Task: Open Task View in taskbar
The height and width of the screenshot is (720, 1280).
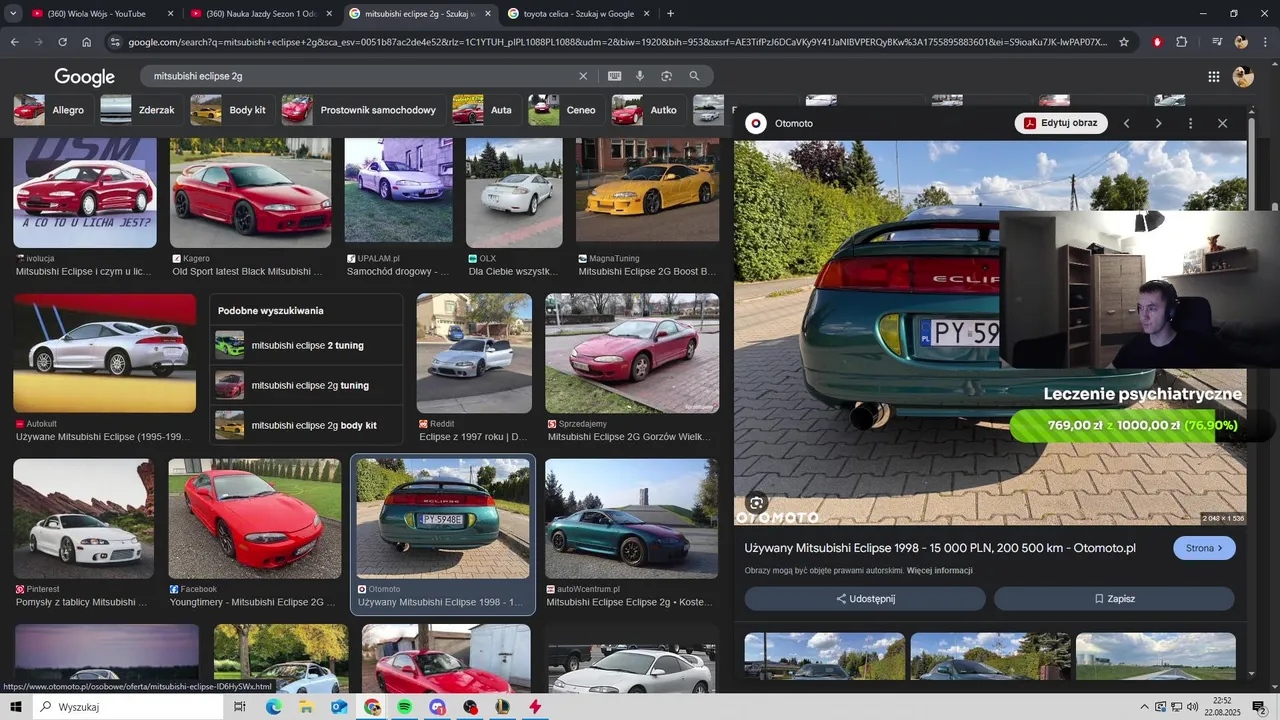Action: tap(240, 707)
